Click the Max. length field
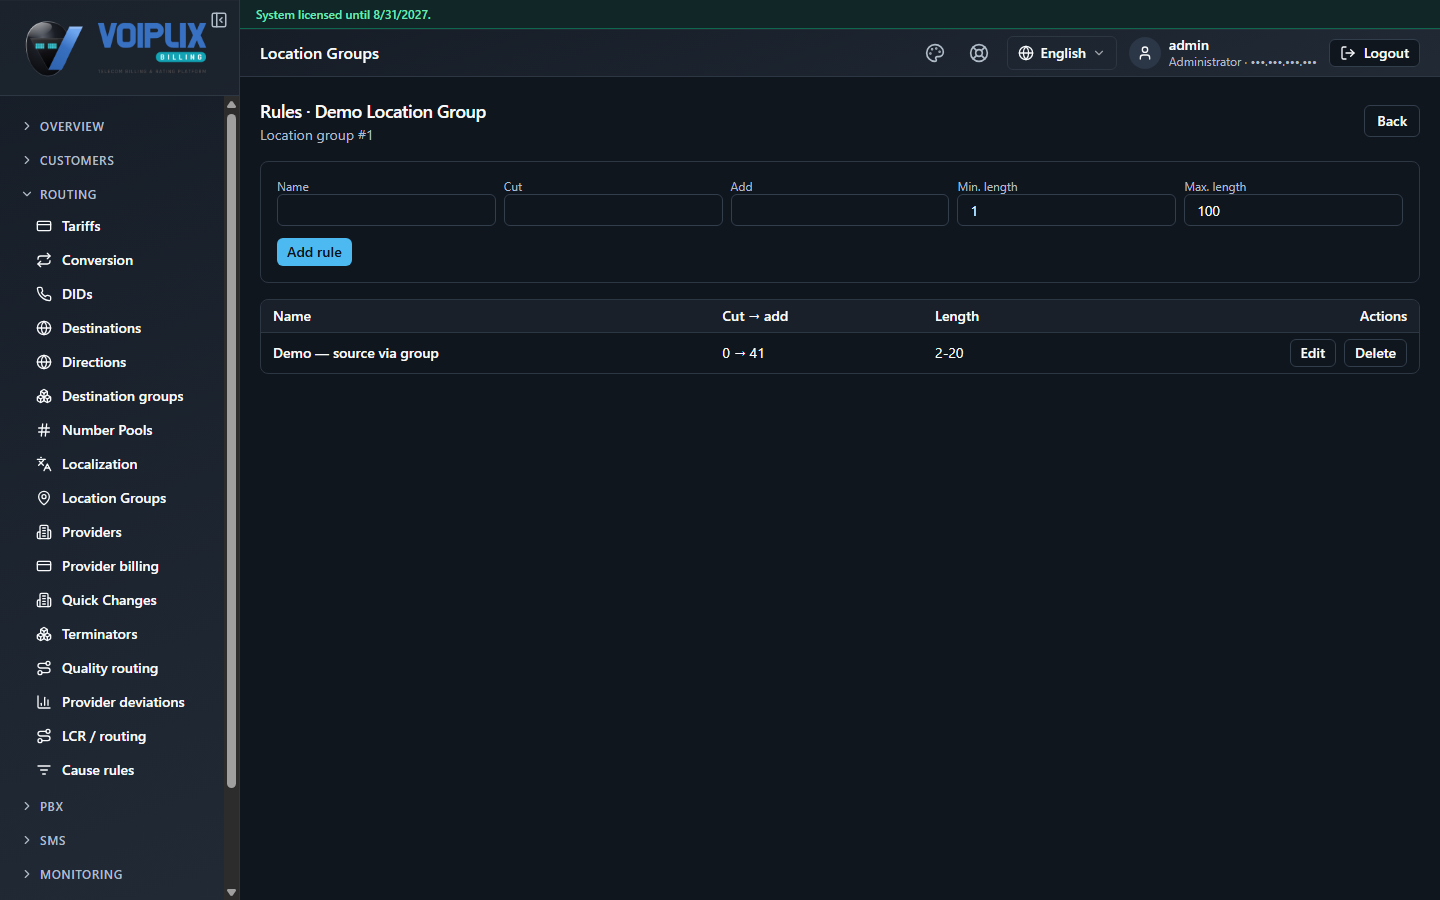The height and width of the screenshot is (900, 1440). tap(1293, 210)
